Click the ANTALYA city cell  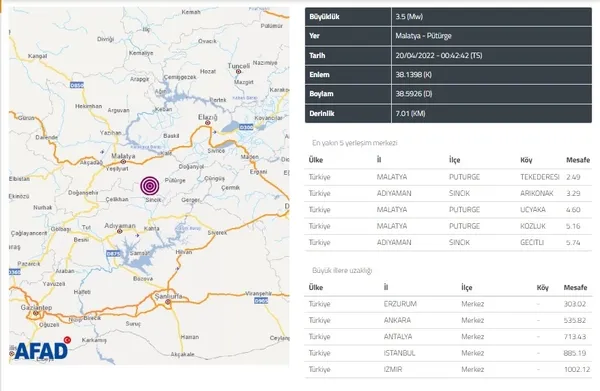pyautogui.click(x=398, y=337)
